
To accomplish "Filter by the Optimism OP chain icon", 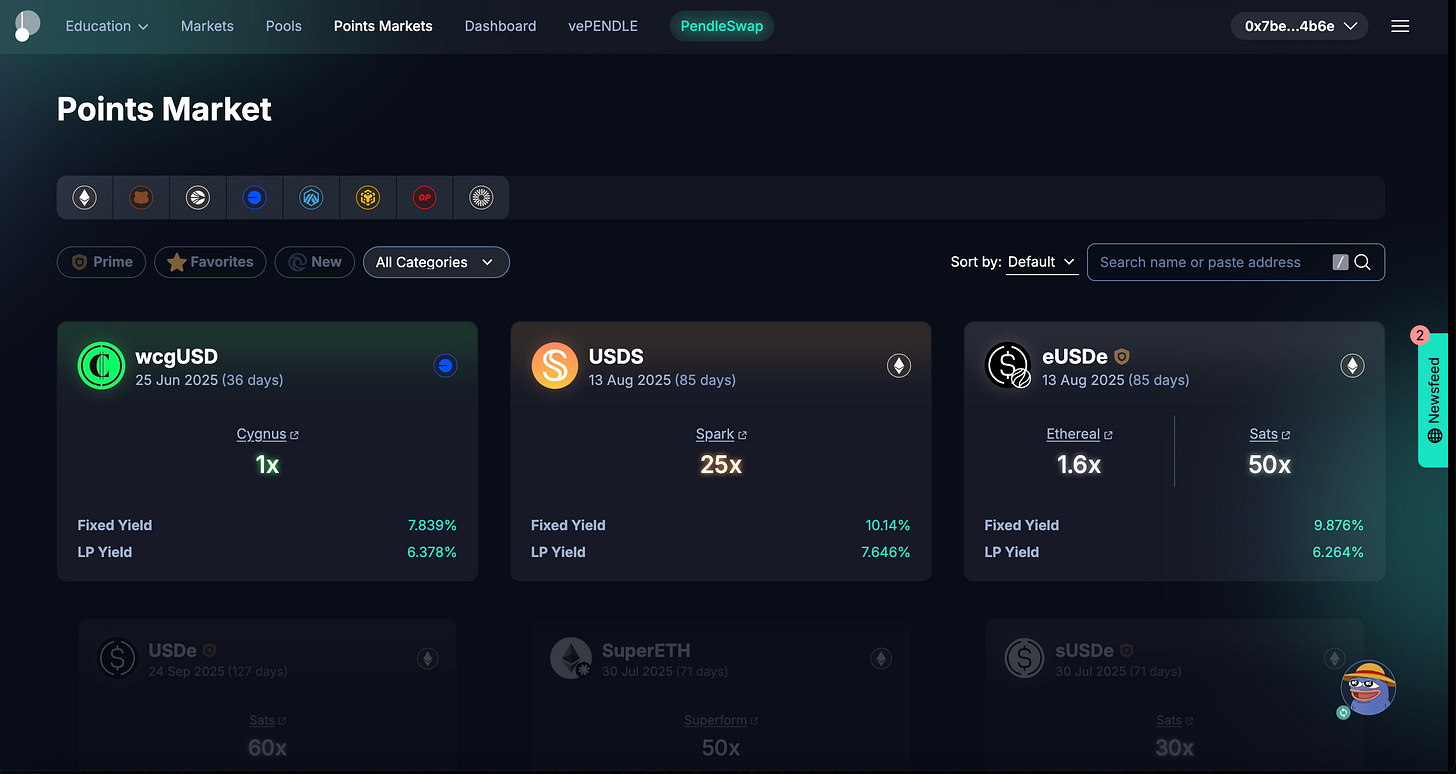I will pos(425,198).
